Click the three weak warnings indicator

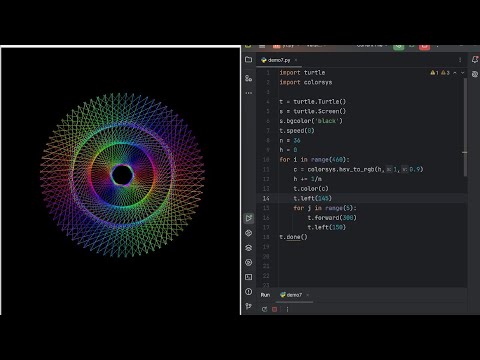pyautogui.click(x=445, y=72)
